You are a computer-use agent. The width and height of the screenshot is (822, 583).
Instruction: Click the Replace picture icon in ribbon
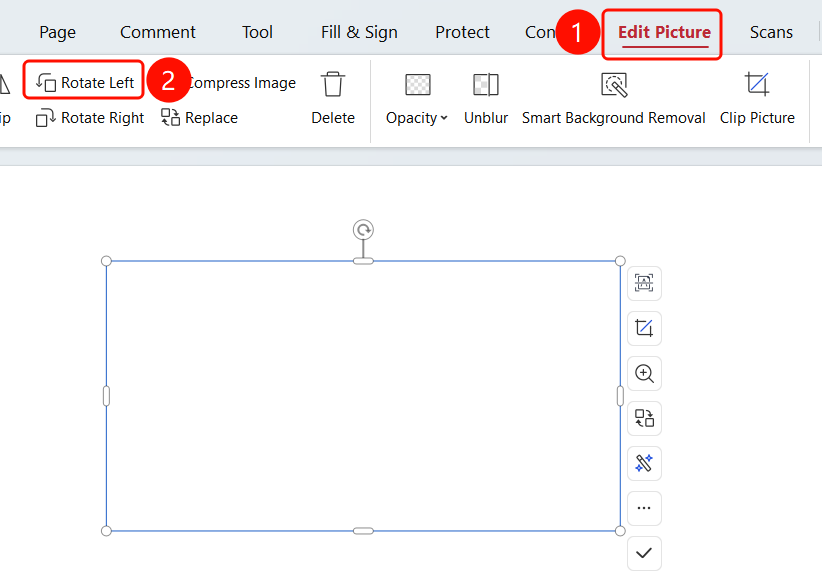170,117
